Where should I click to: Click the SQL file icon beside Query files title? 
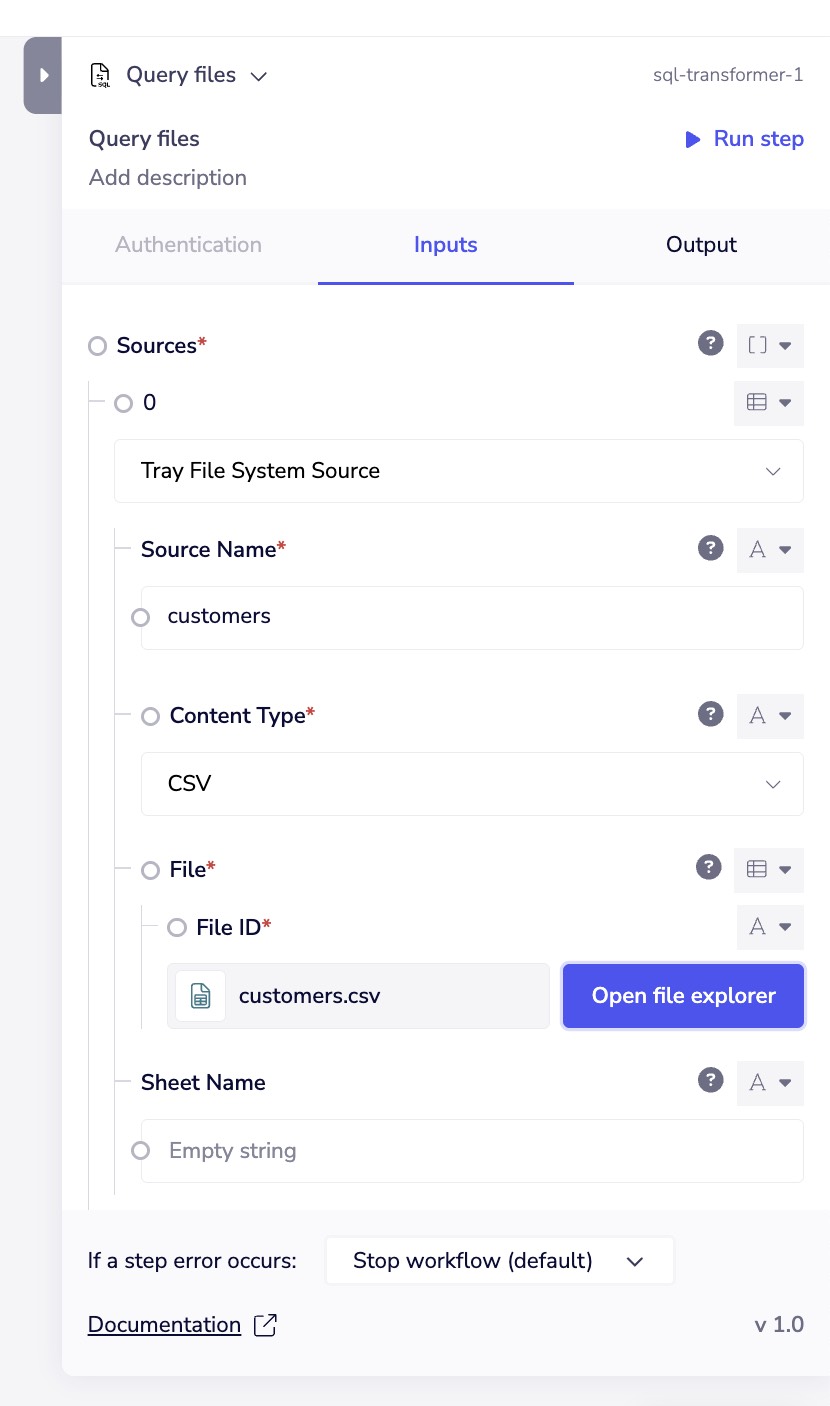pos(99,74)
